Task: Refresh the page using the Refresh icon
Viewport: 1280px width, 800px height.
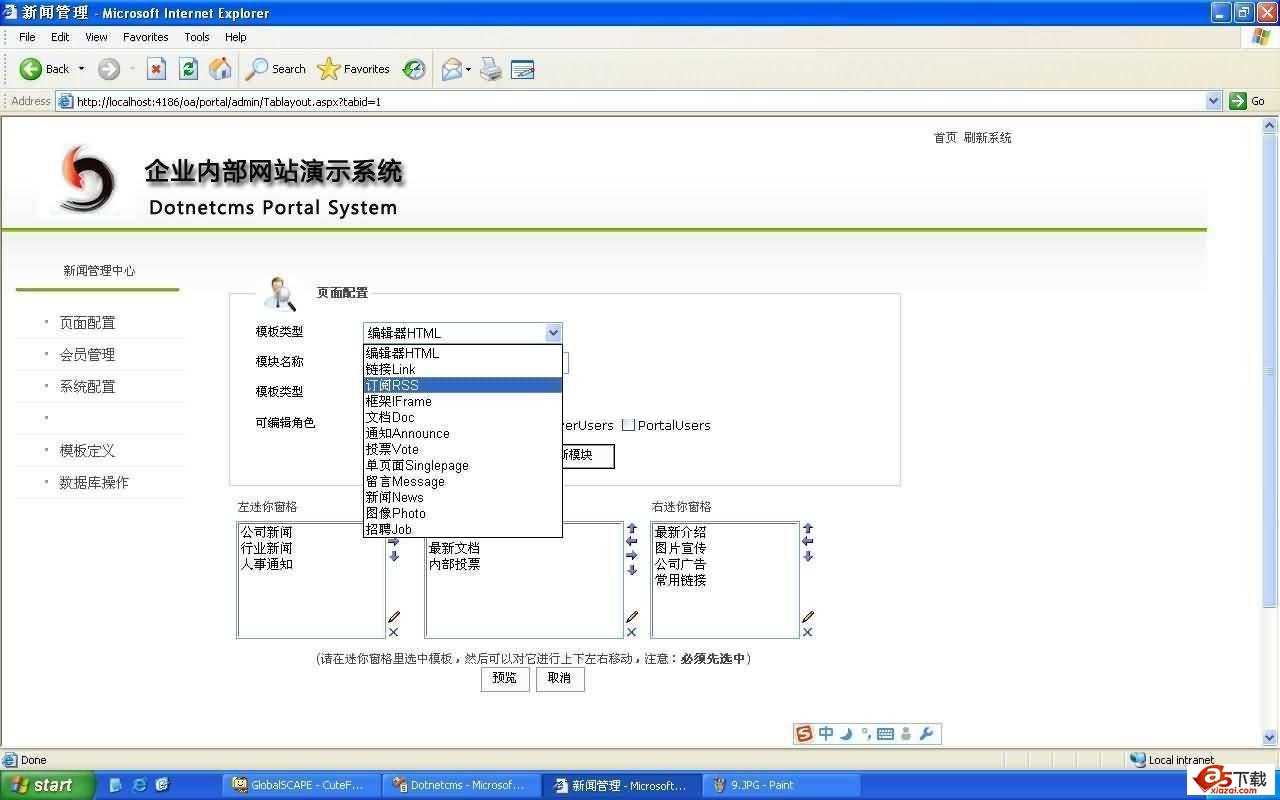Action: point(188,69)
